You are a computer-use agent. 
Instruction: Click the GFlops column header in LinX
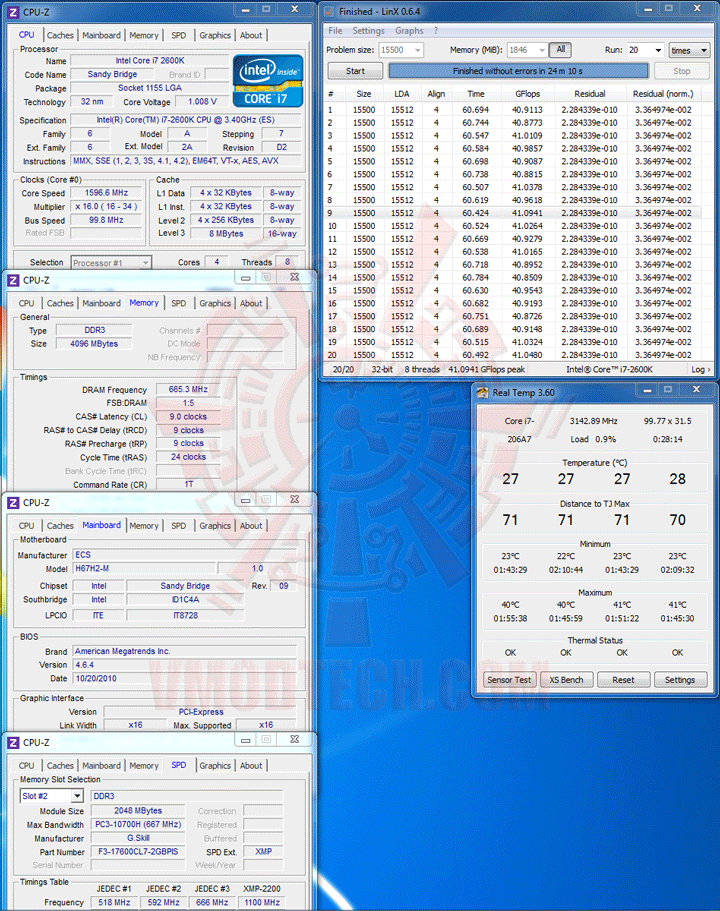(x=528, y=94)
